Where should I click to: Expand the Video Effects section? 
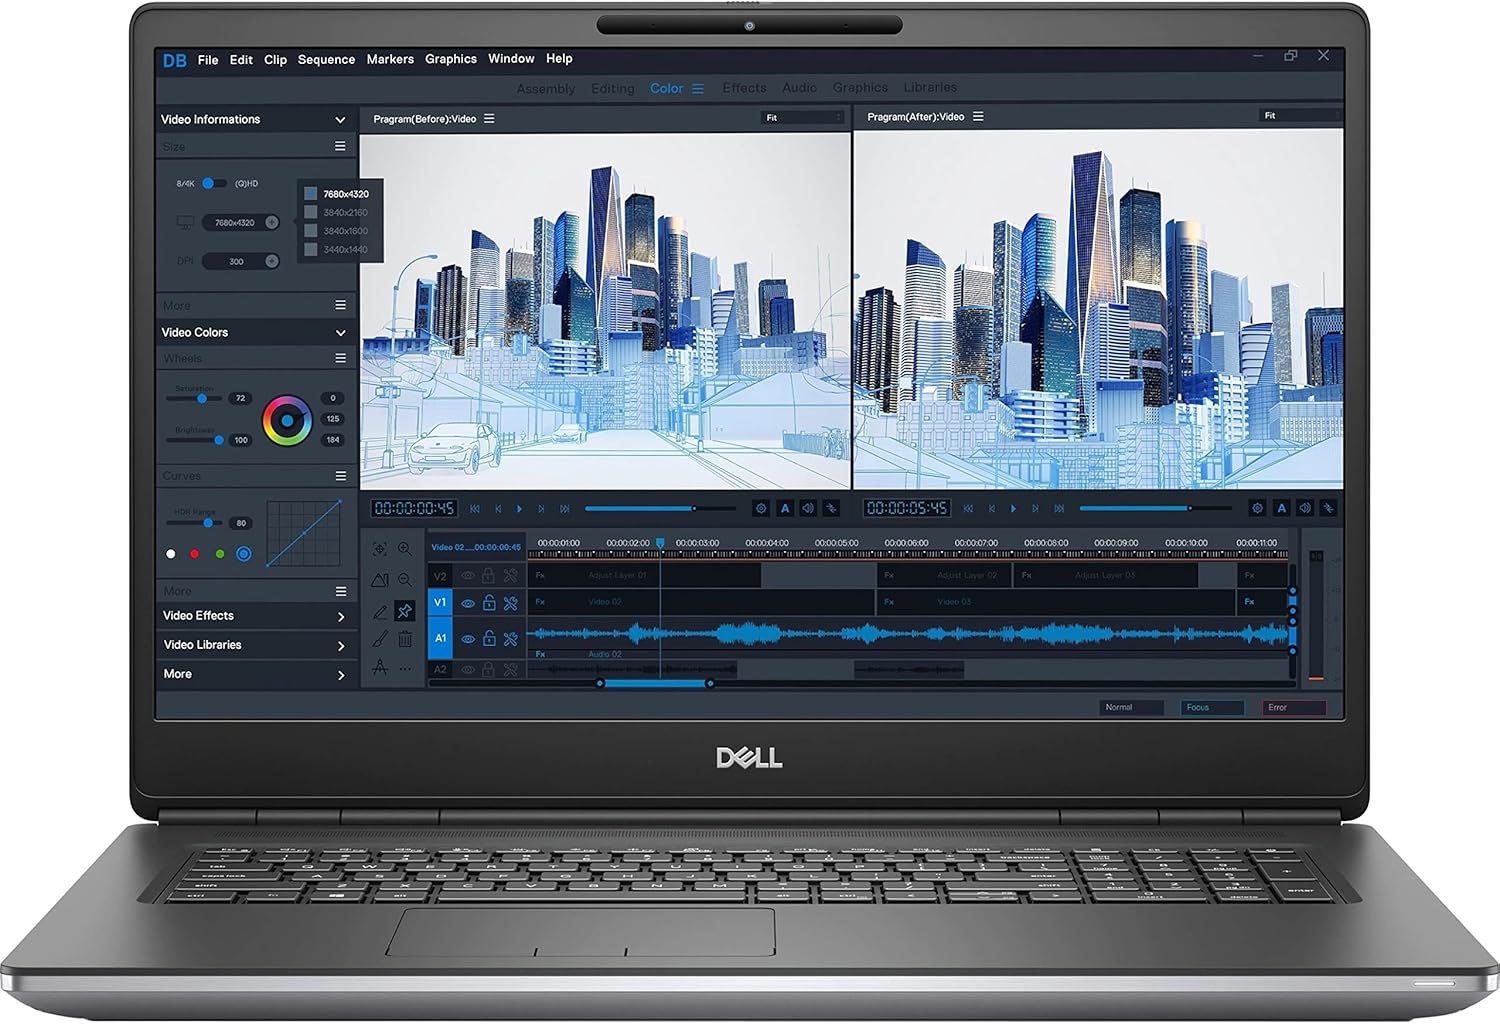(x=341, y=617)
